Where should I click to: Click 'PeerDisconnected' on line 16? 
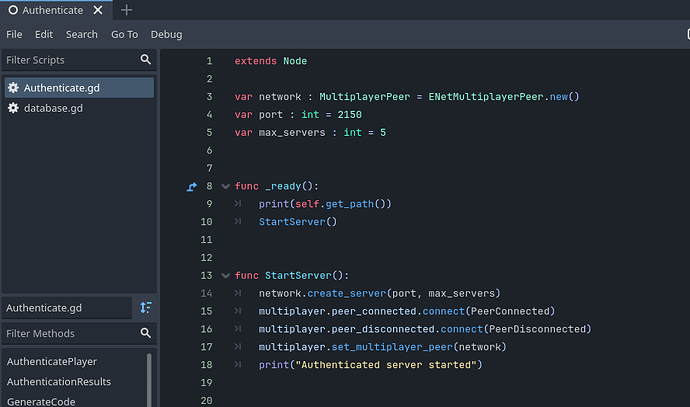click(x=537, y=329)
